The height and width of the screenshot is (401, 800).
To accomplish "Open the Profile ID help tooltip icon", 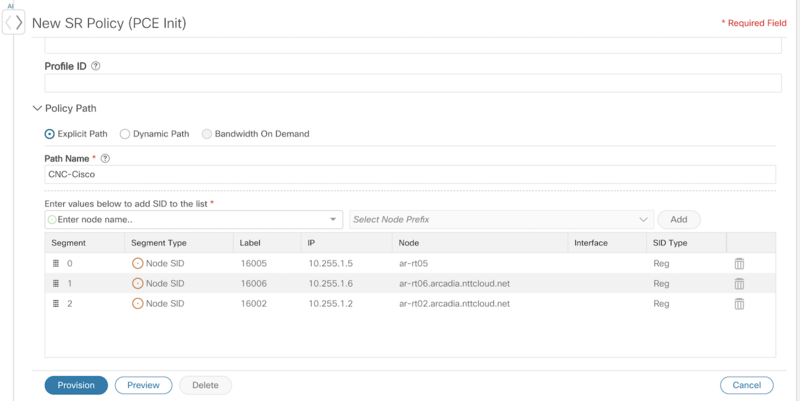I will point(95,66).
